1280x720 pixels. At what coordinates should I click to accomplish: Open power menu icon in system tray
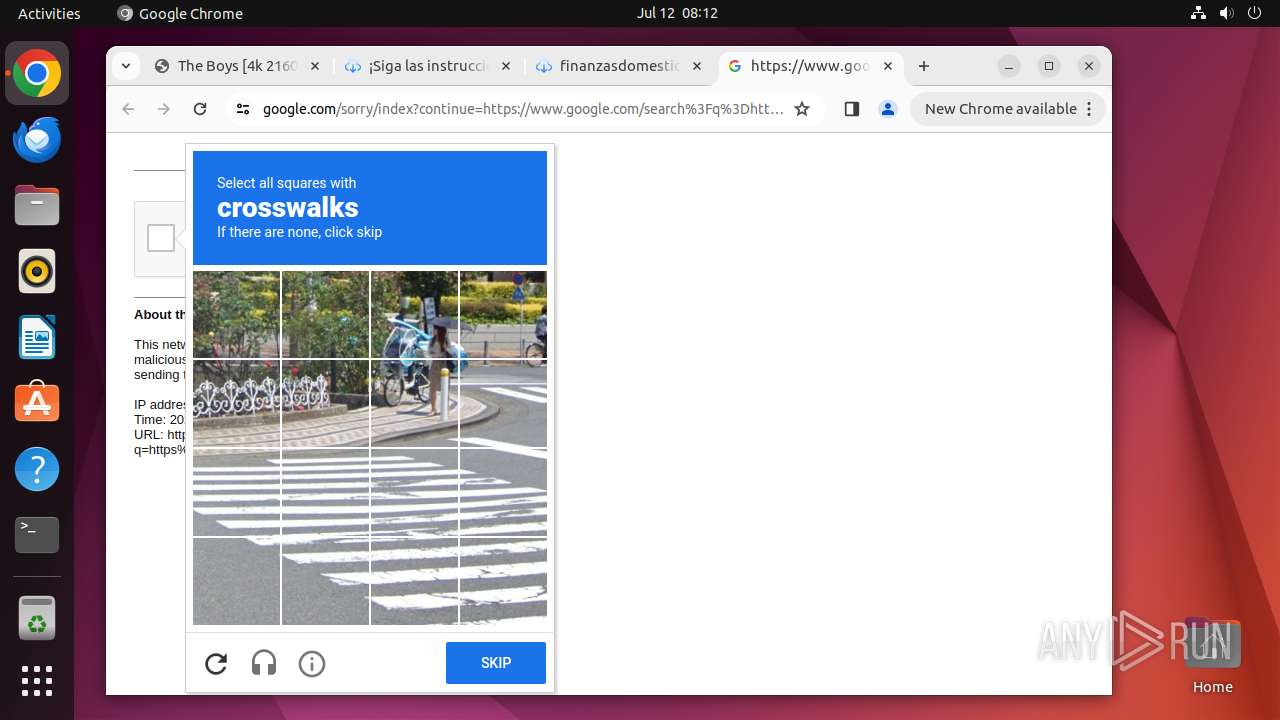tap(1255, 13)
